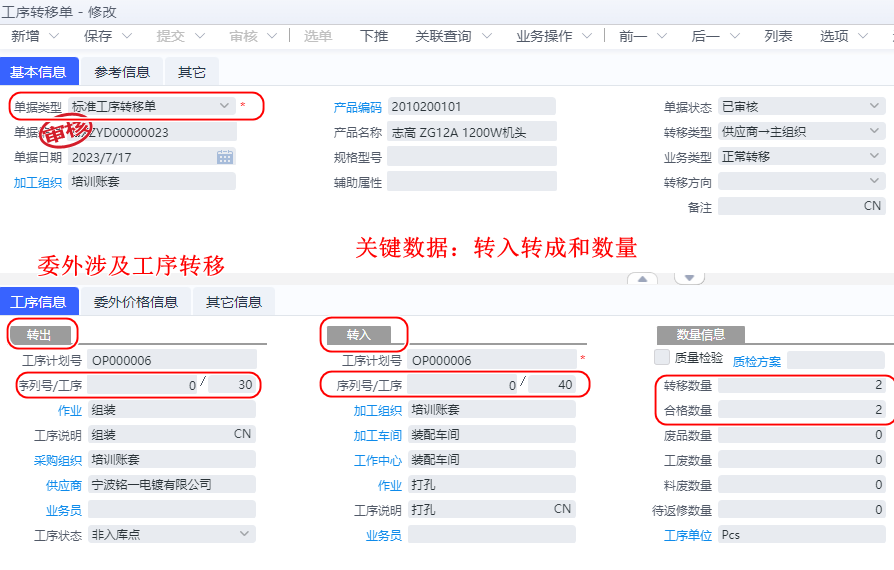Tick the 质量检验 checkbox

[661, 357]
